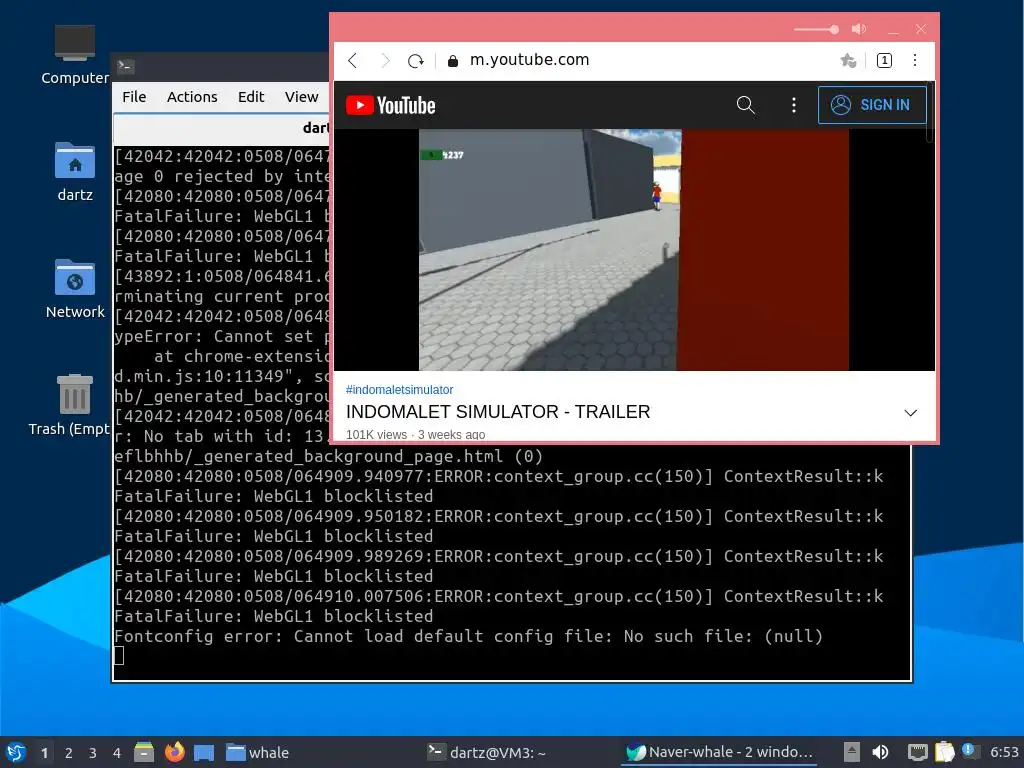Click the Indomalet Simulator video player
The image size is (1024, 768).
tap(633, 249)
